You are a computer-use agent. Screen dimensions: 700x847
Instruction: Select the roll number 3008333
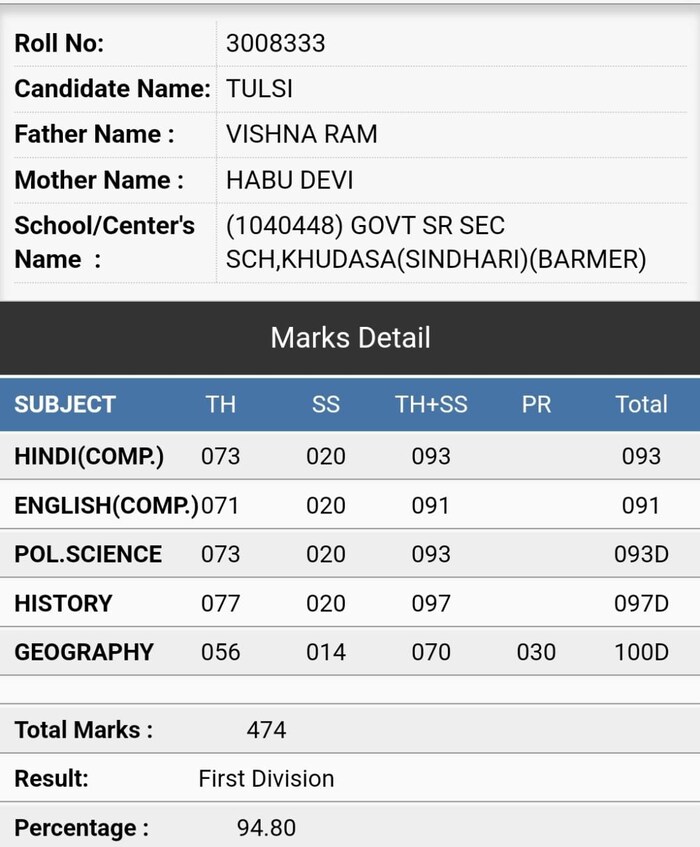(275, 43)
